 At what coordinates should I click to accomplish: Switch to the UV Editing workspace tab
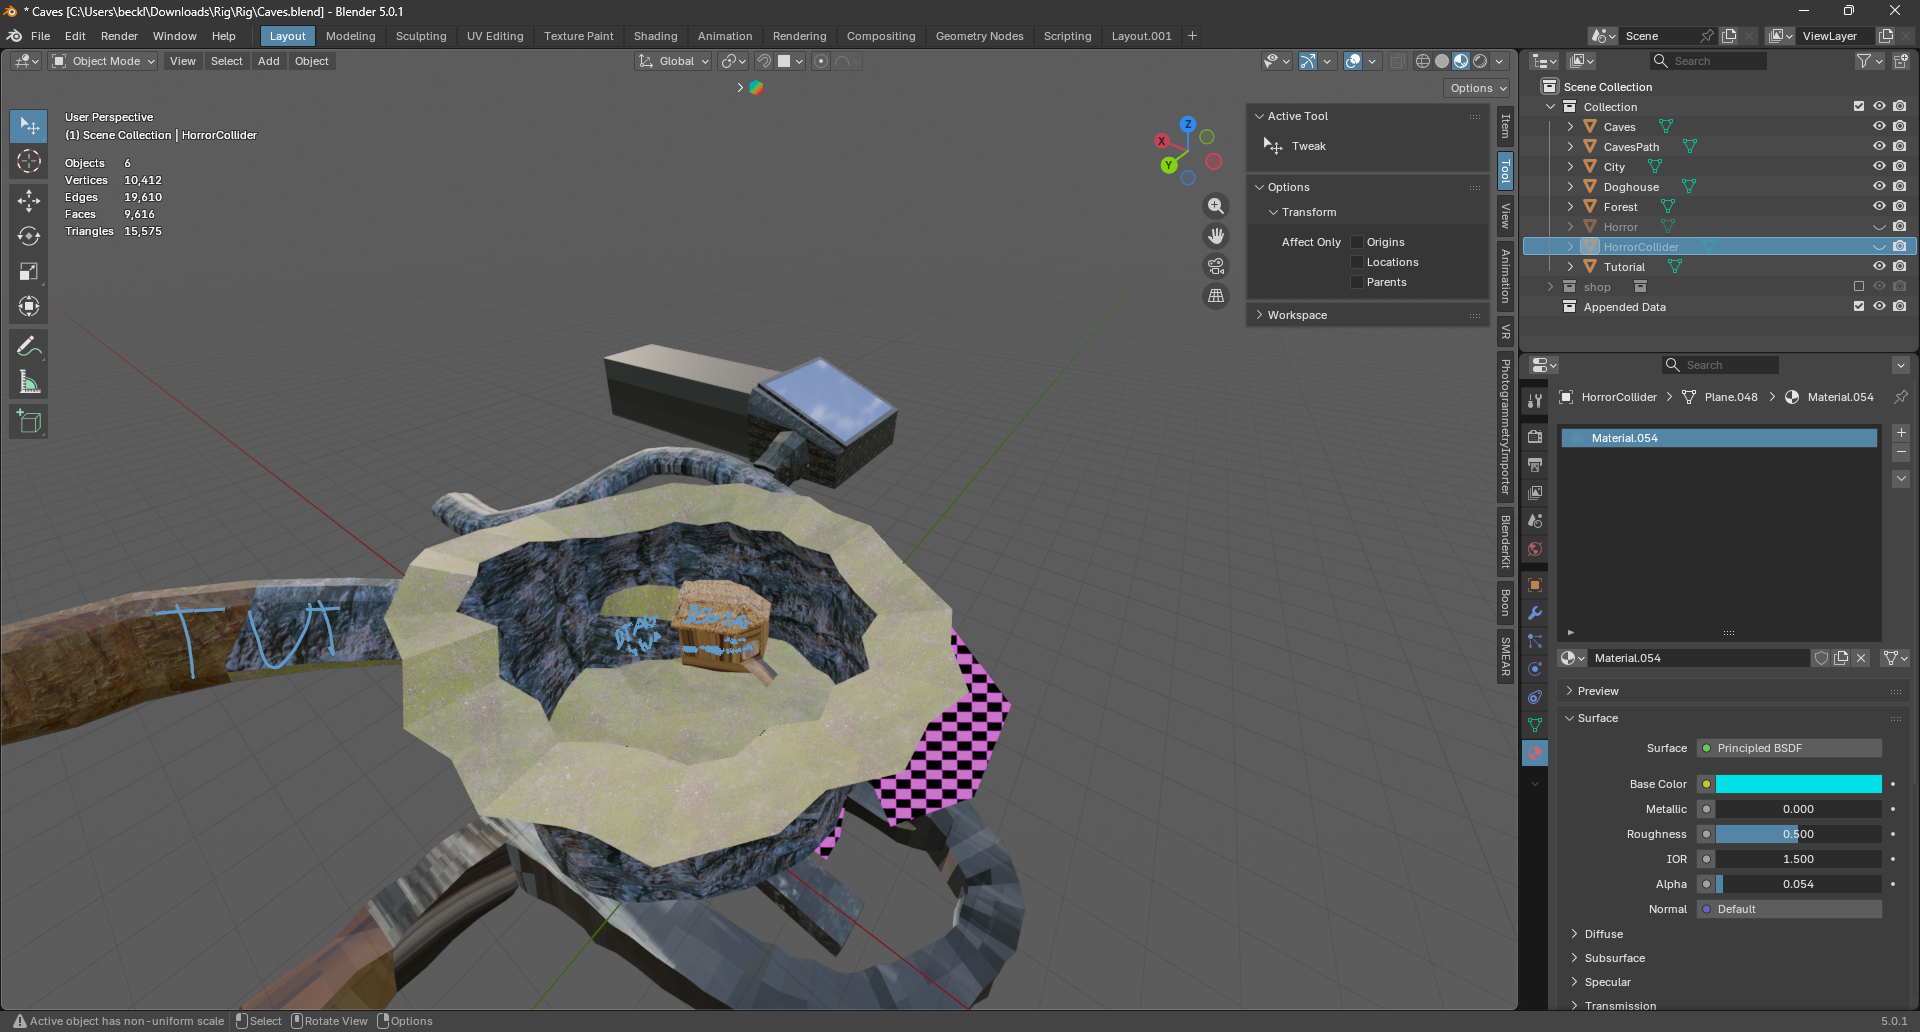click(495, 36)
